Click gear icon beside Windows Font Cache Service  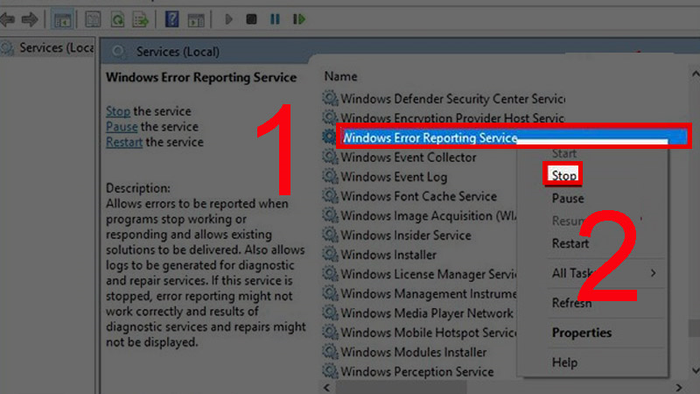click(330, 196)
